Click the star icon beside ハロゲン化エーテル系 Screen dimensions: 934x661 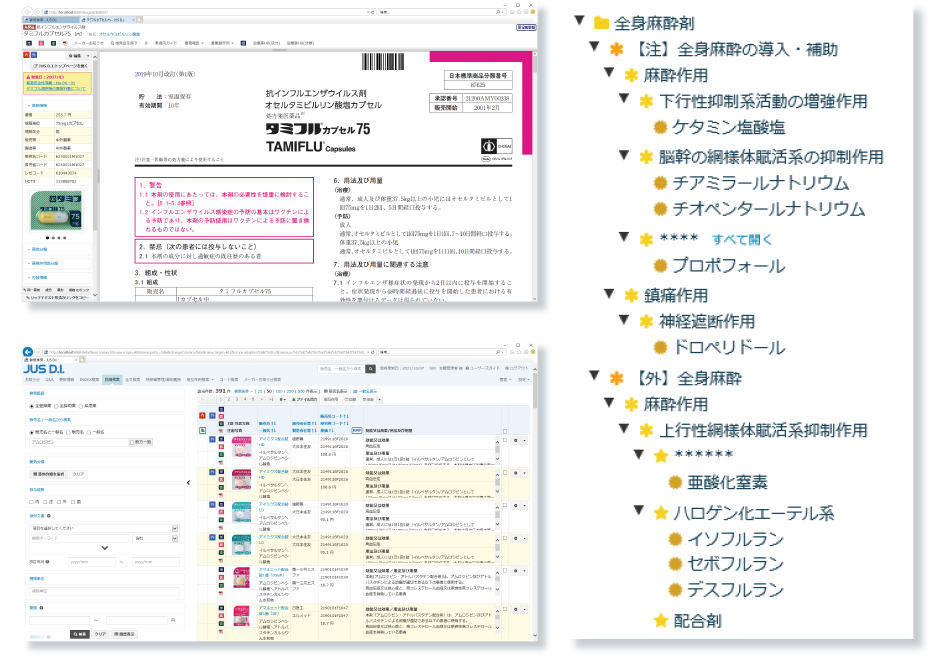point(660,513)
